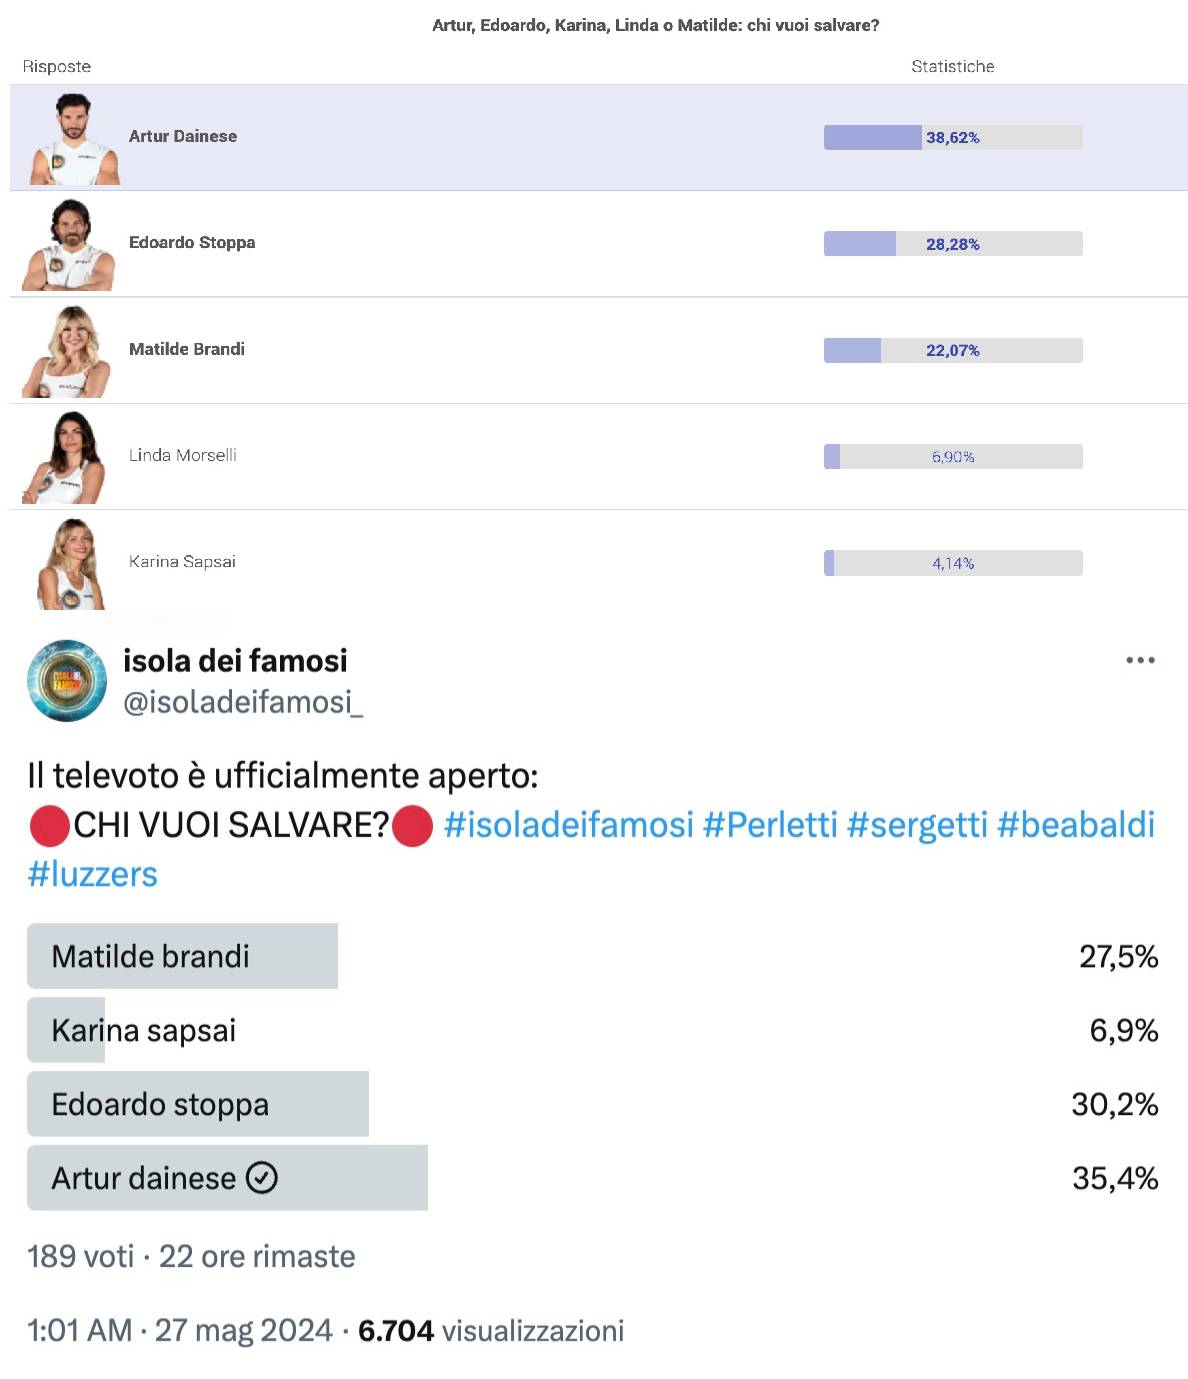
Task: Open the #beabaldi hashtag
Action: (1076, 825)
